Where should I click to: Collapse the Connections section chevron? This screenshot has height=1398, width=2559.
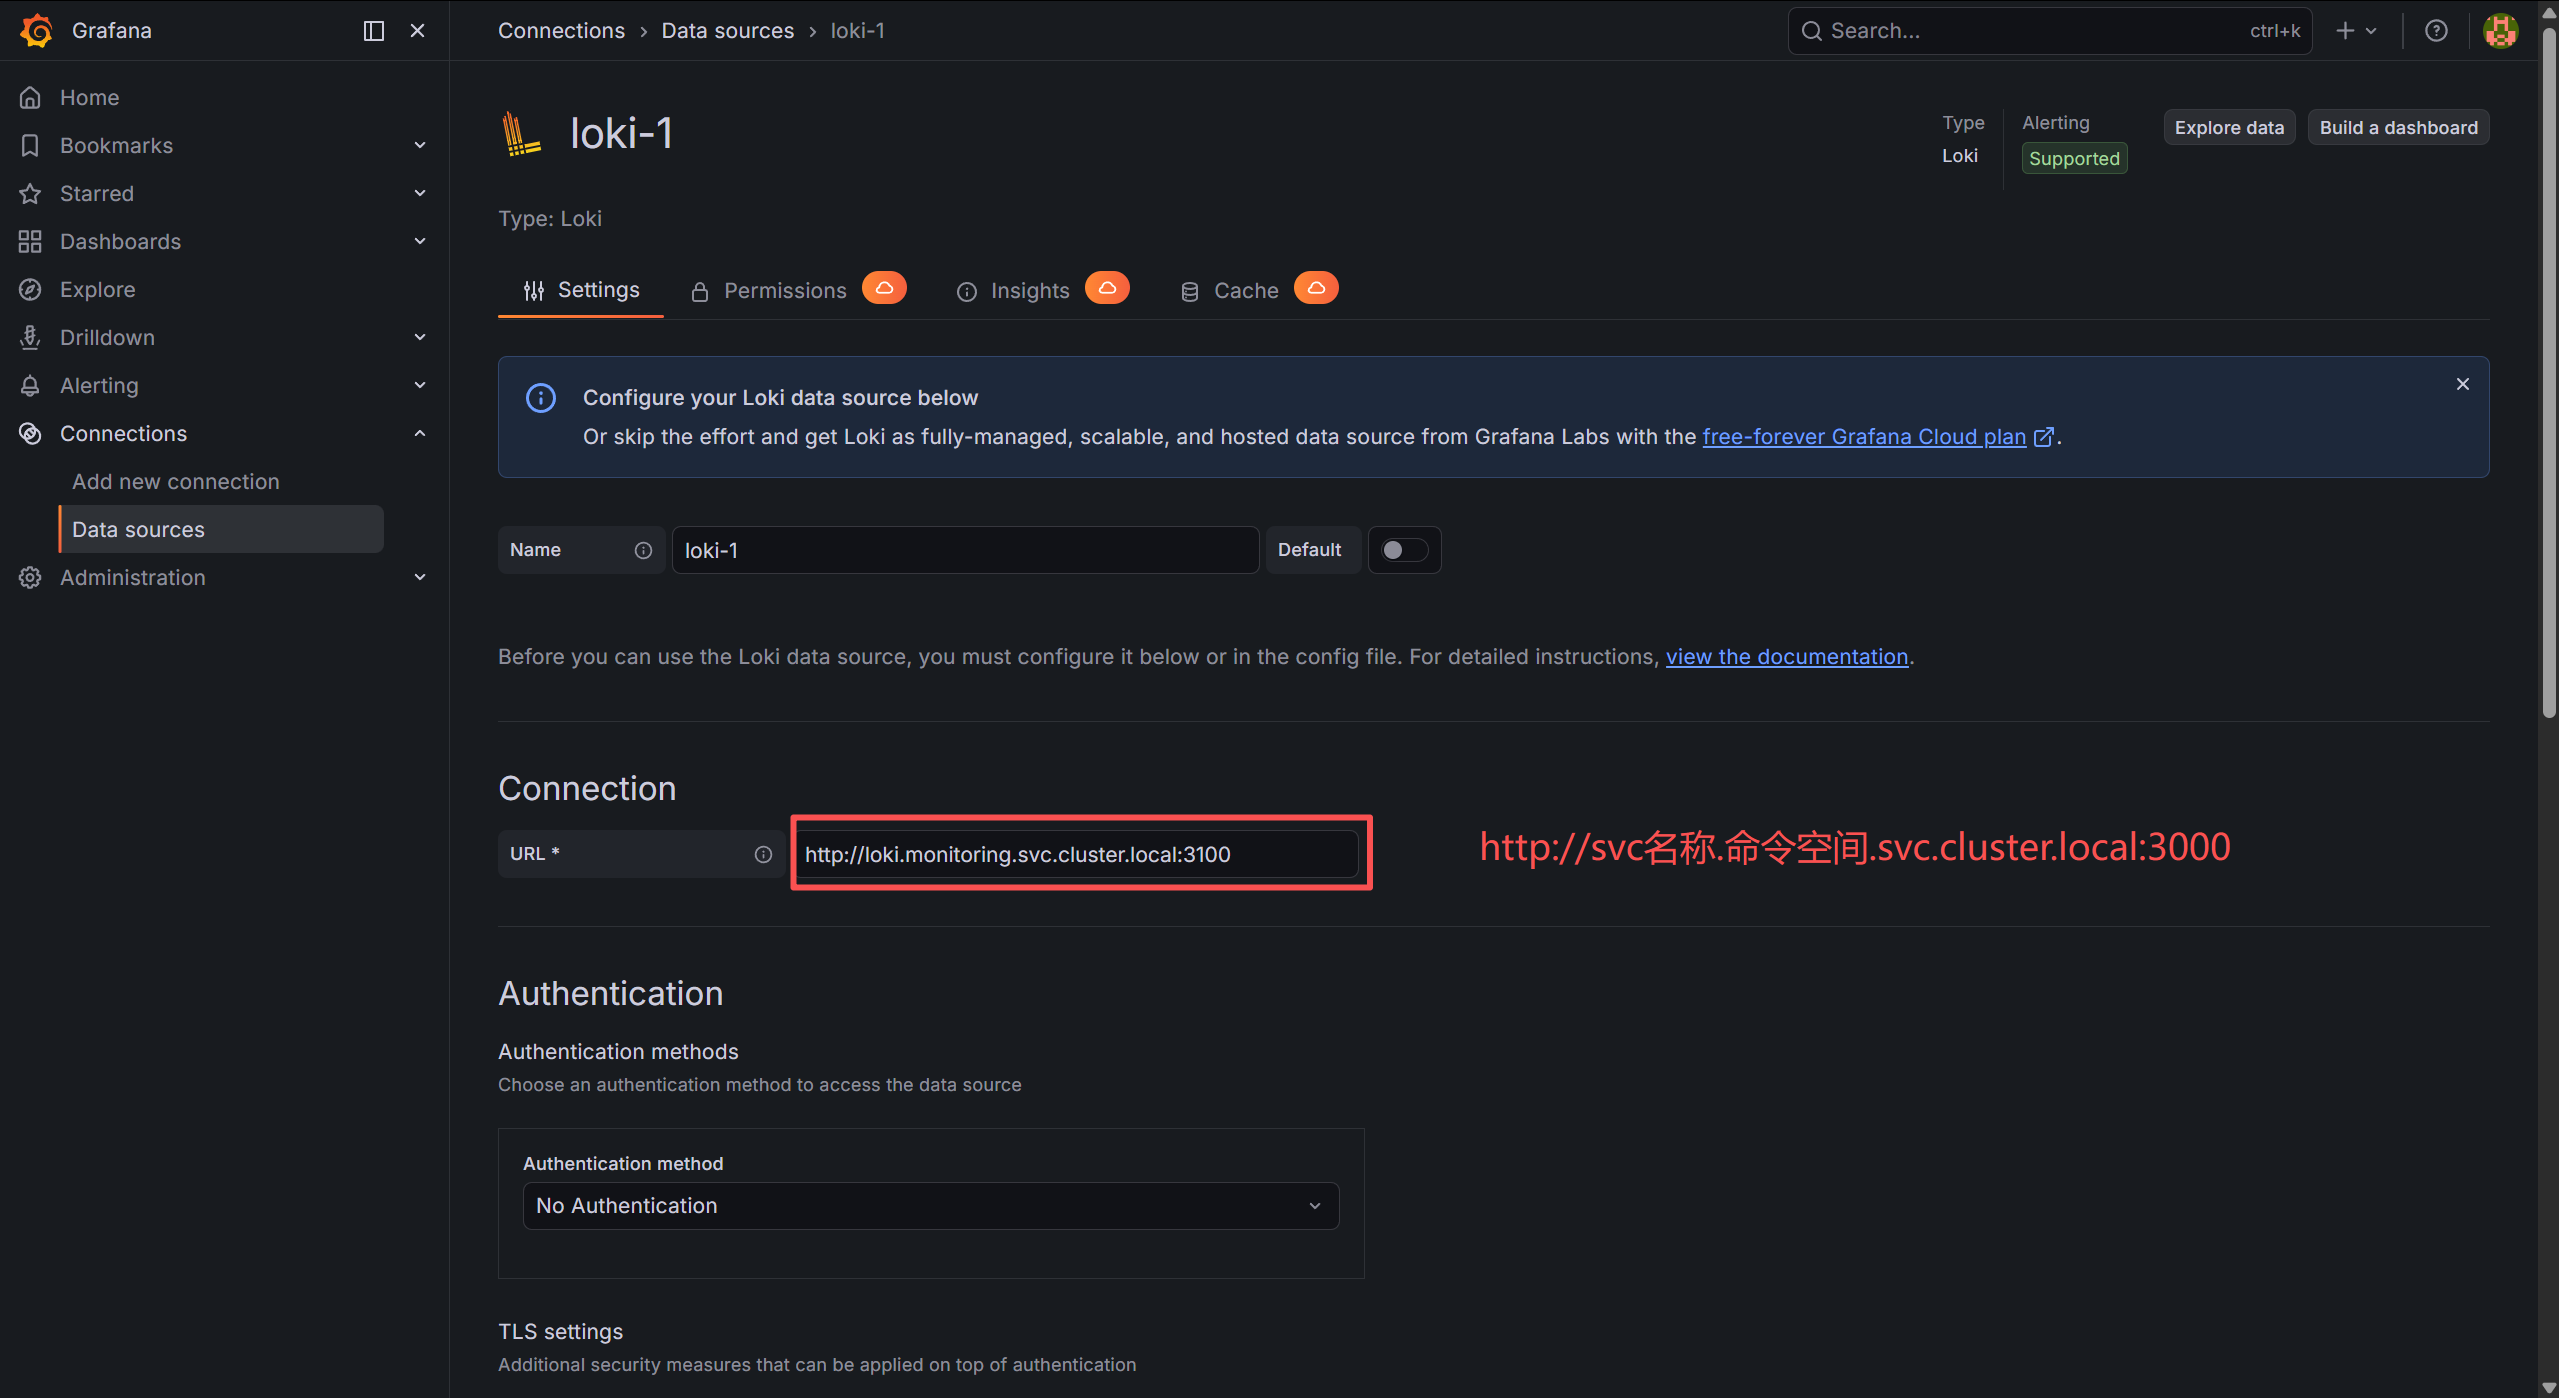(420, 433)
